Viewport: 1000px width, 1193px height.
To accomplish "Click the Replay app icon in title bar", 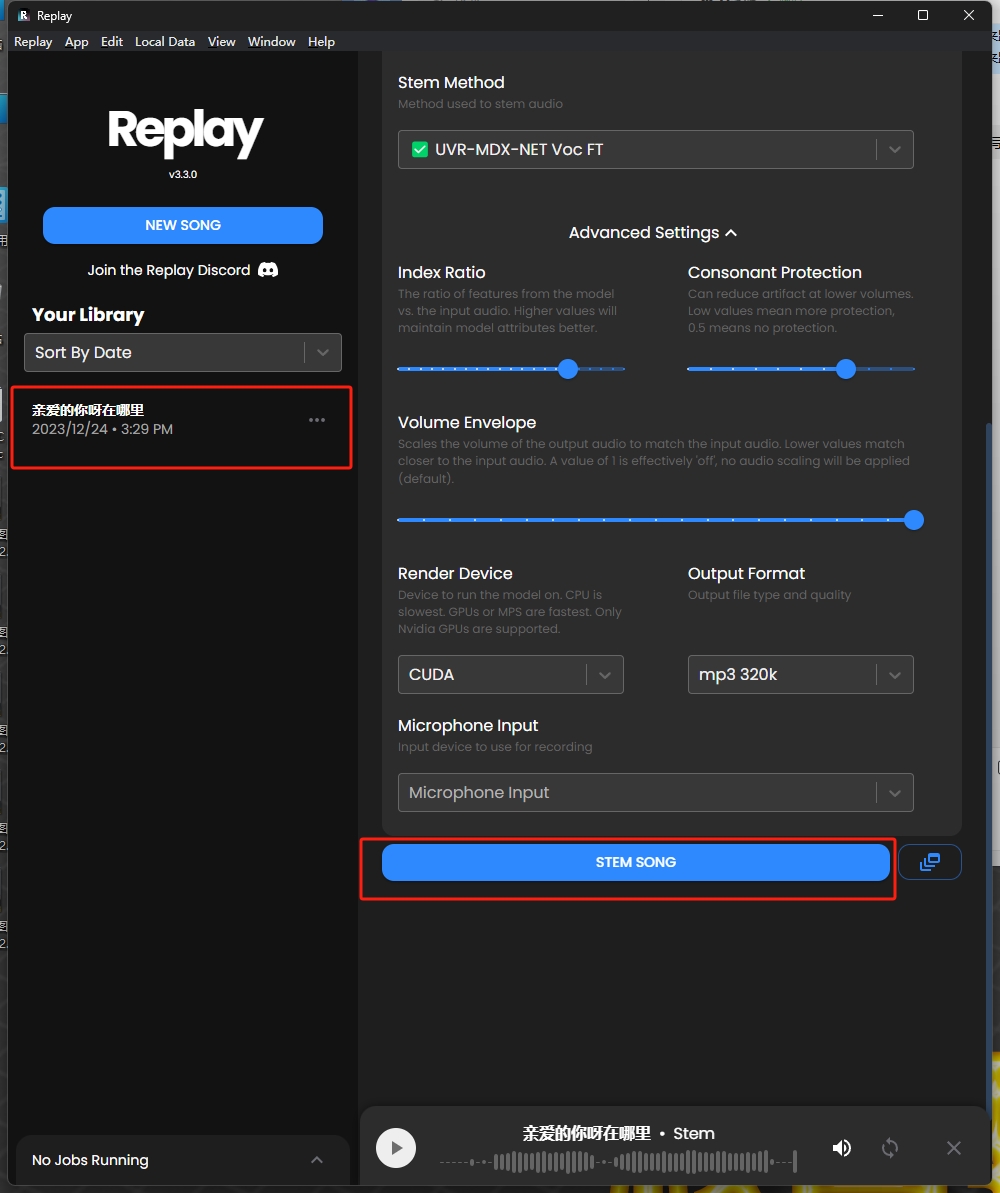I will click(x=24, y=15).
